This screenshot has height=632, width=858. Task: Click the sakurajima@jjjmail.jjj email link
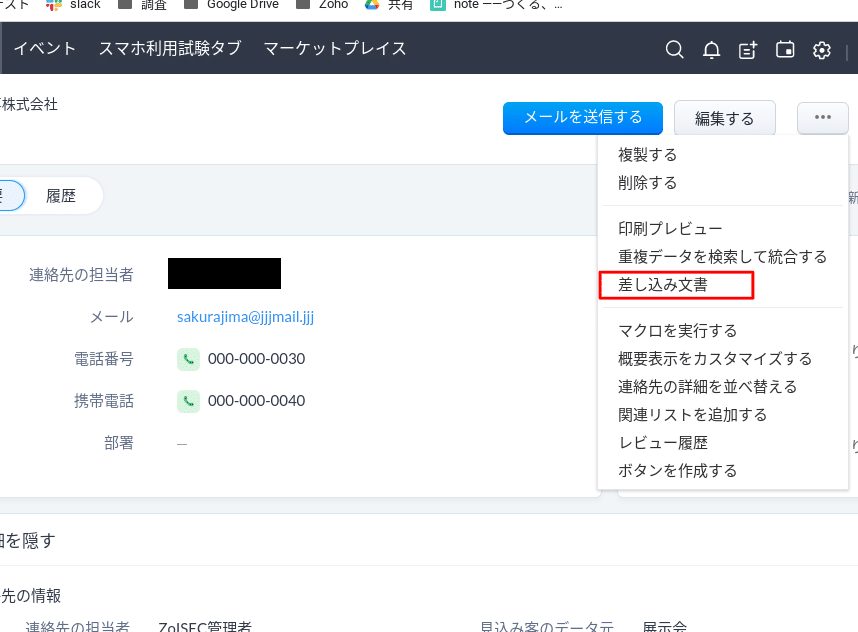[x=245, y=317]
